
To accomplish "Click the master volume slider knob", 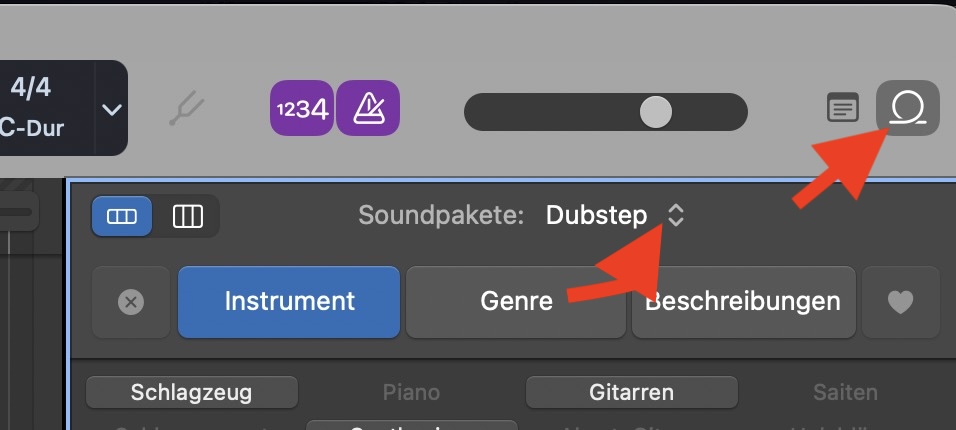I will 655,112.
